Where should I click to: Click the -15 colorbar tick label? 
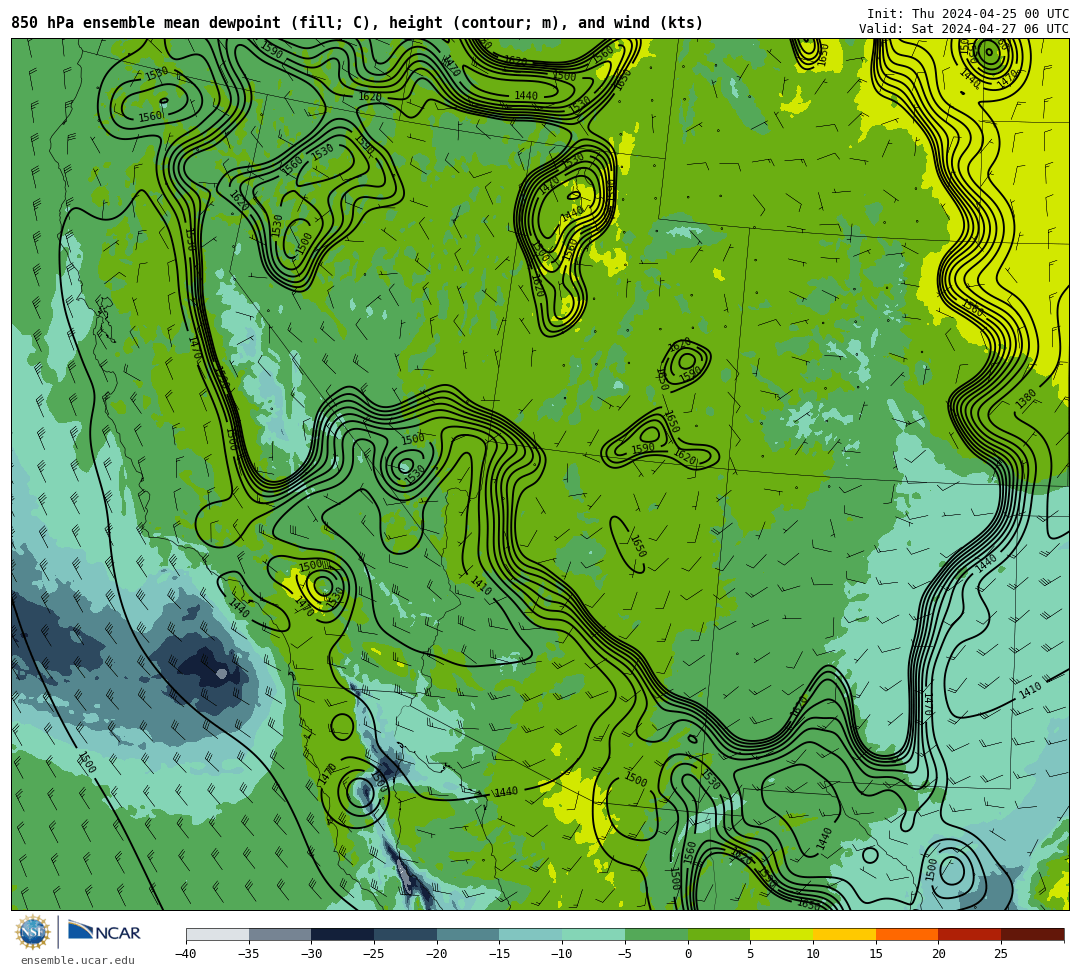click(x=499, y=954)
